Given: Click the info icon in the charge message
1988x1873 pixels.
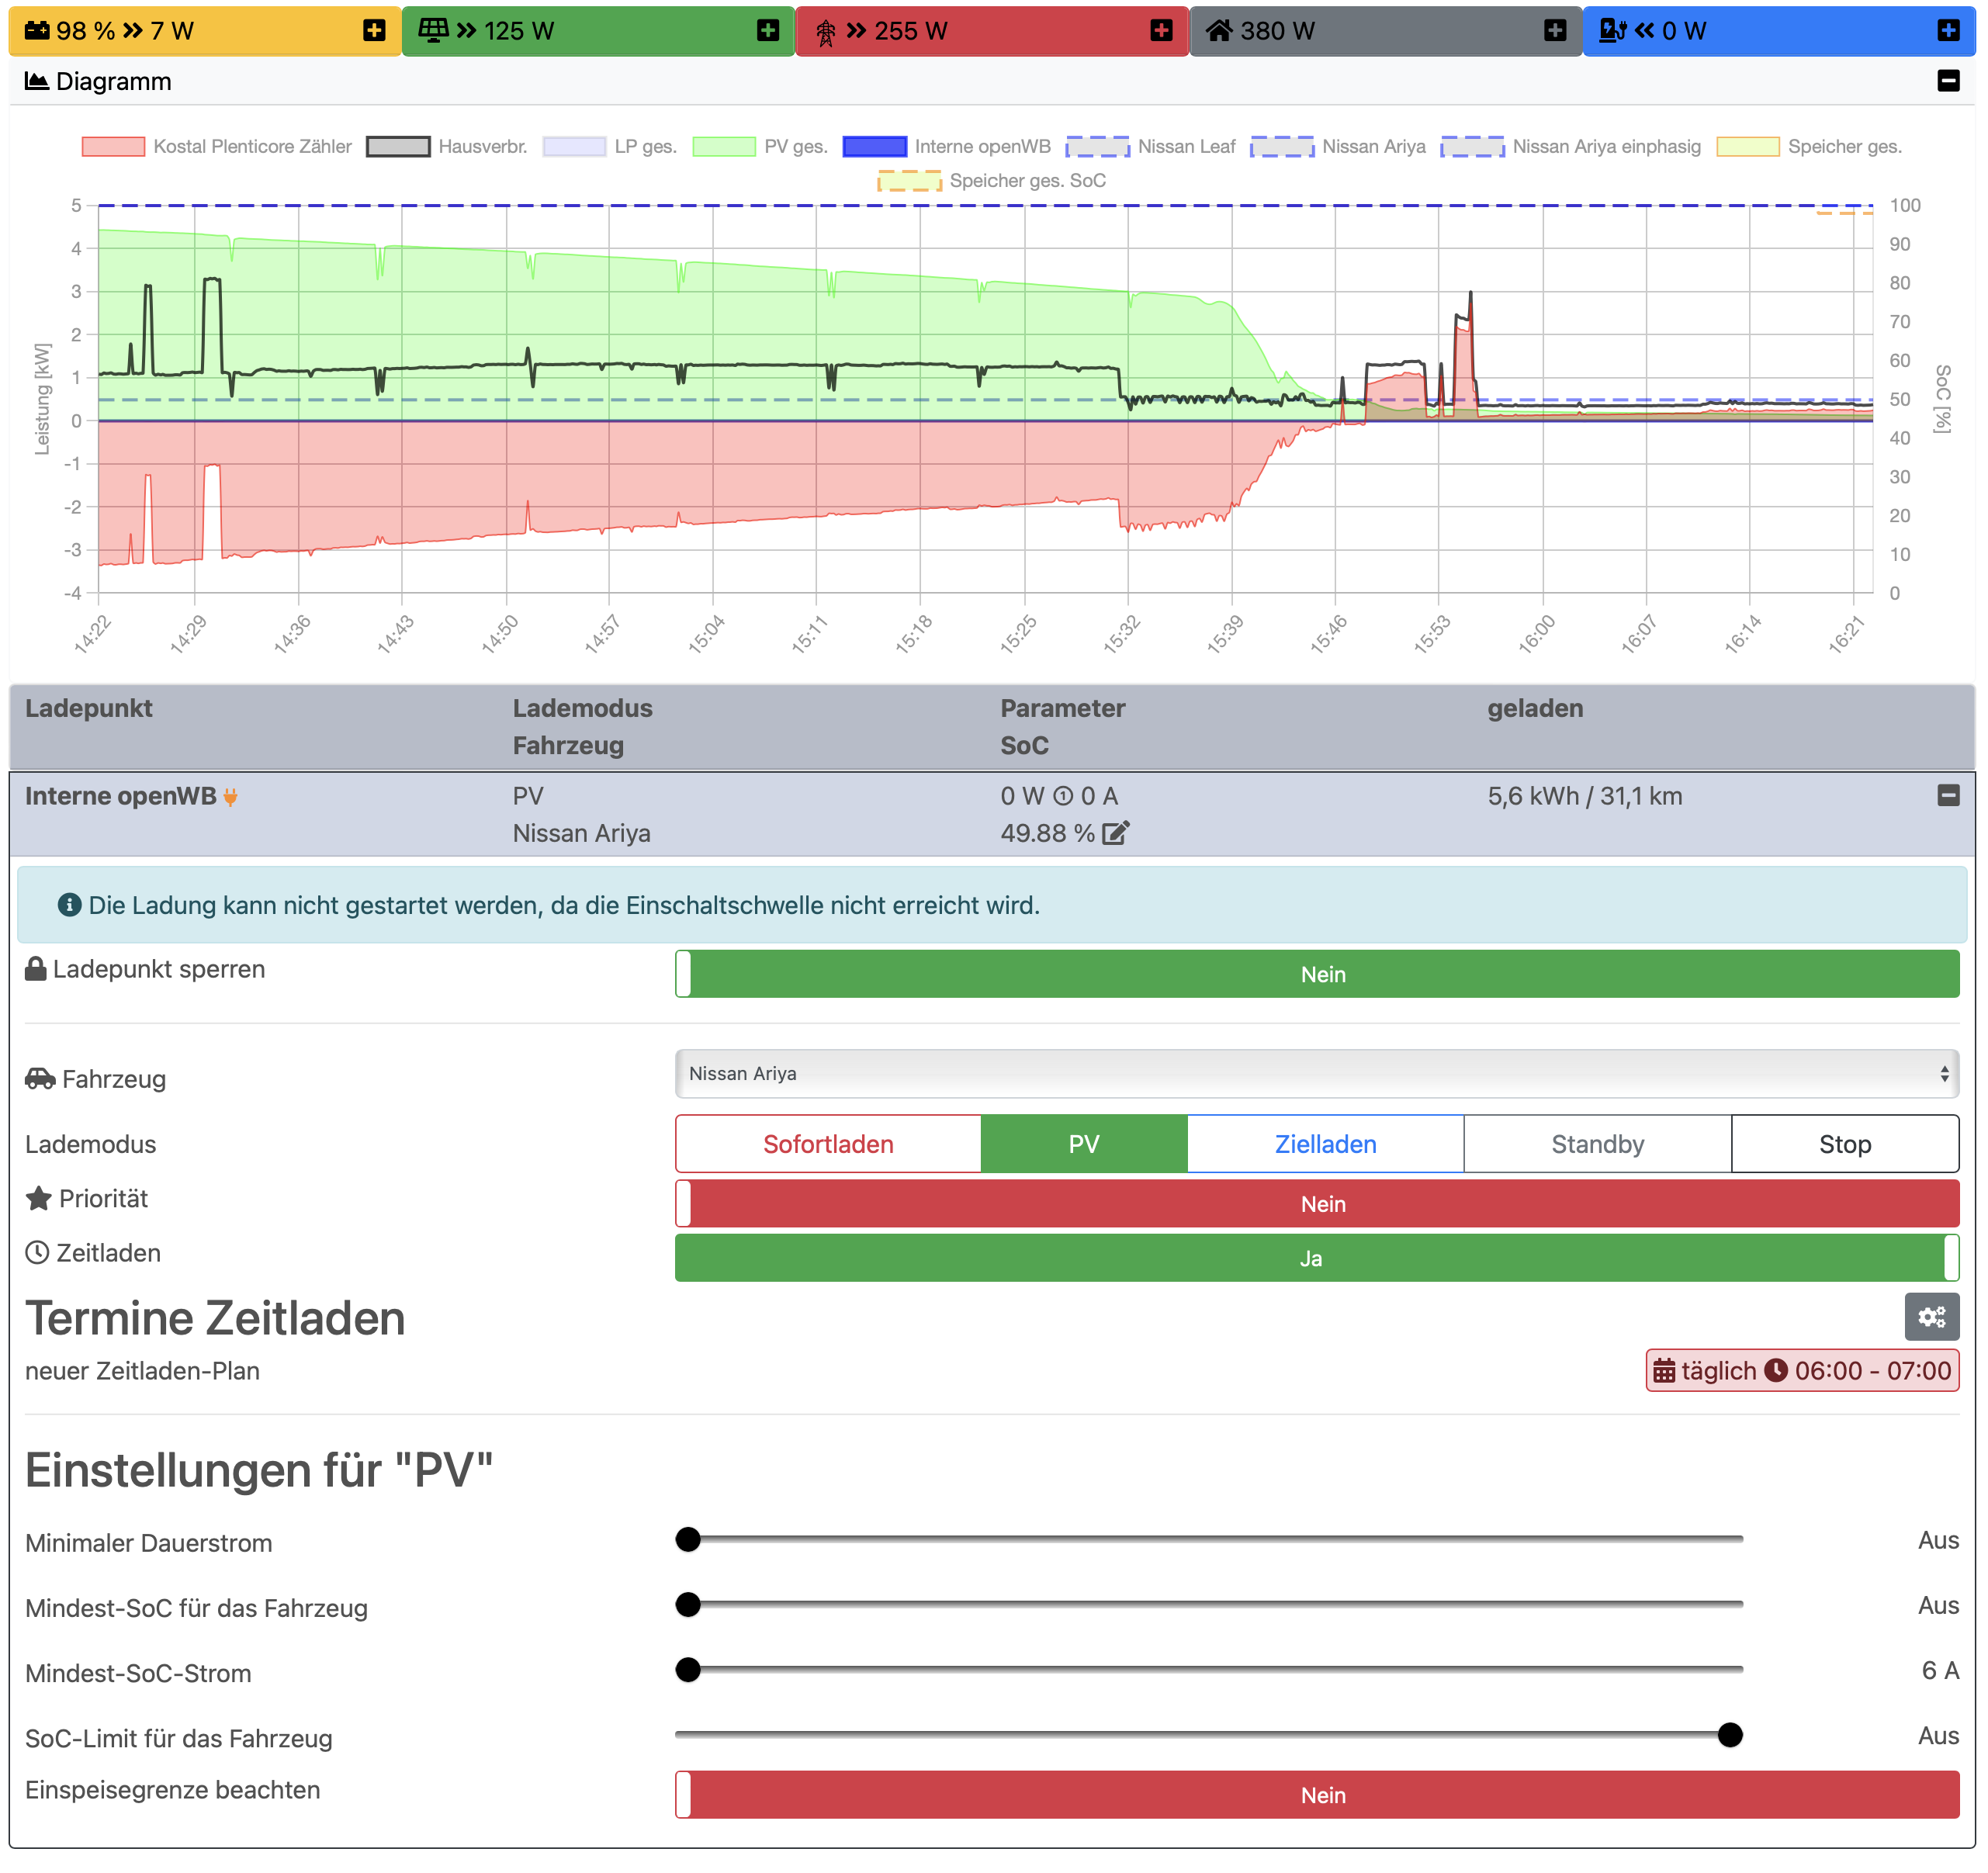Looking at the screenshot, I should point(69,905).
